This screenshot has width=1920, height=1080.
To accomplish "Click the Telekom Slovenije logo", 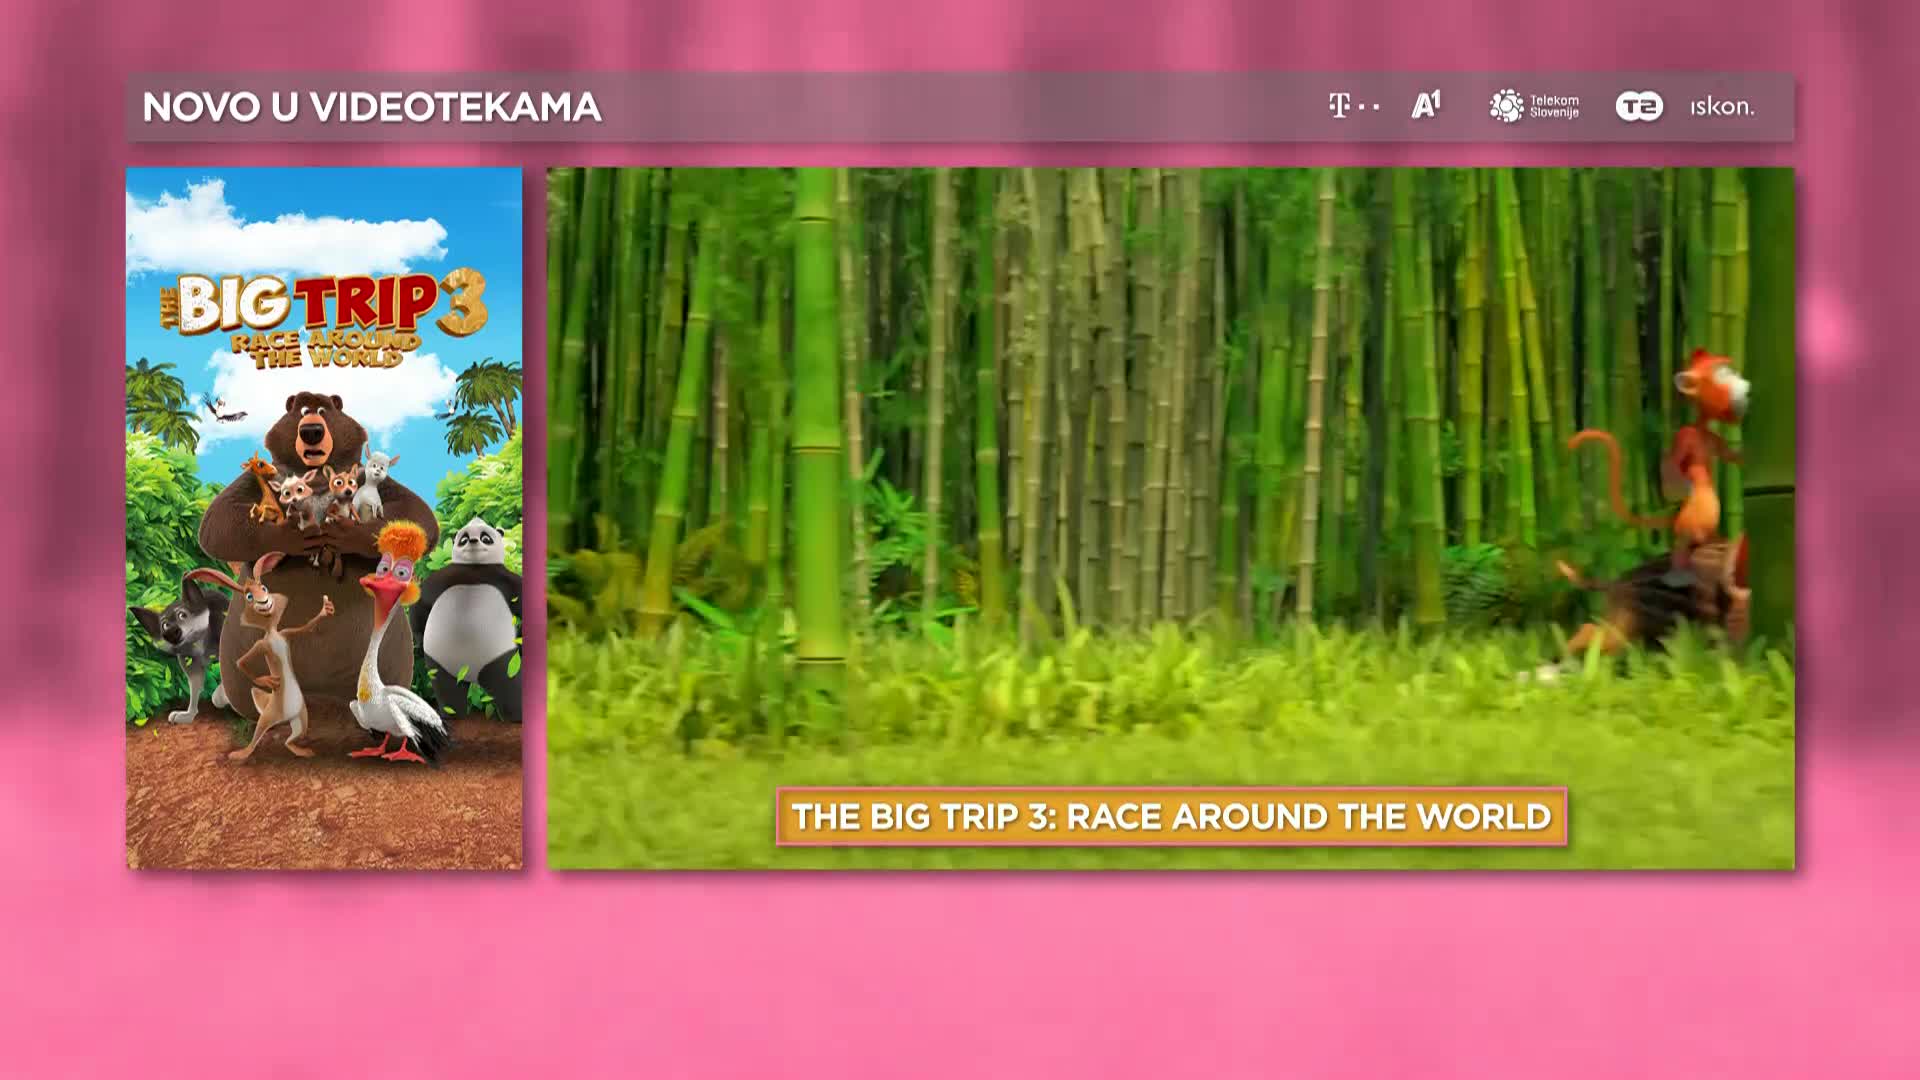I will click(1533, 106).
